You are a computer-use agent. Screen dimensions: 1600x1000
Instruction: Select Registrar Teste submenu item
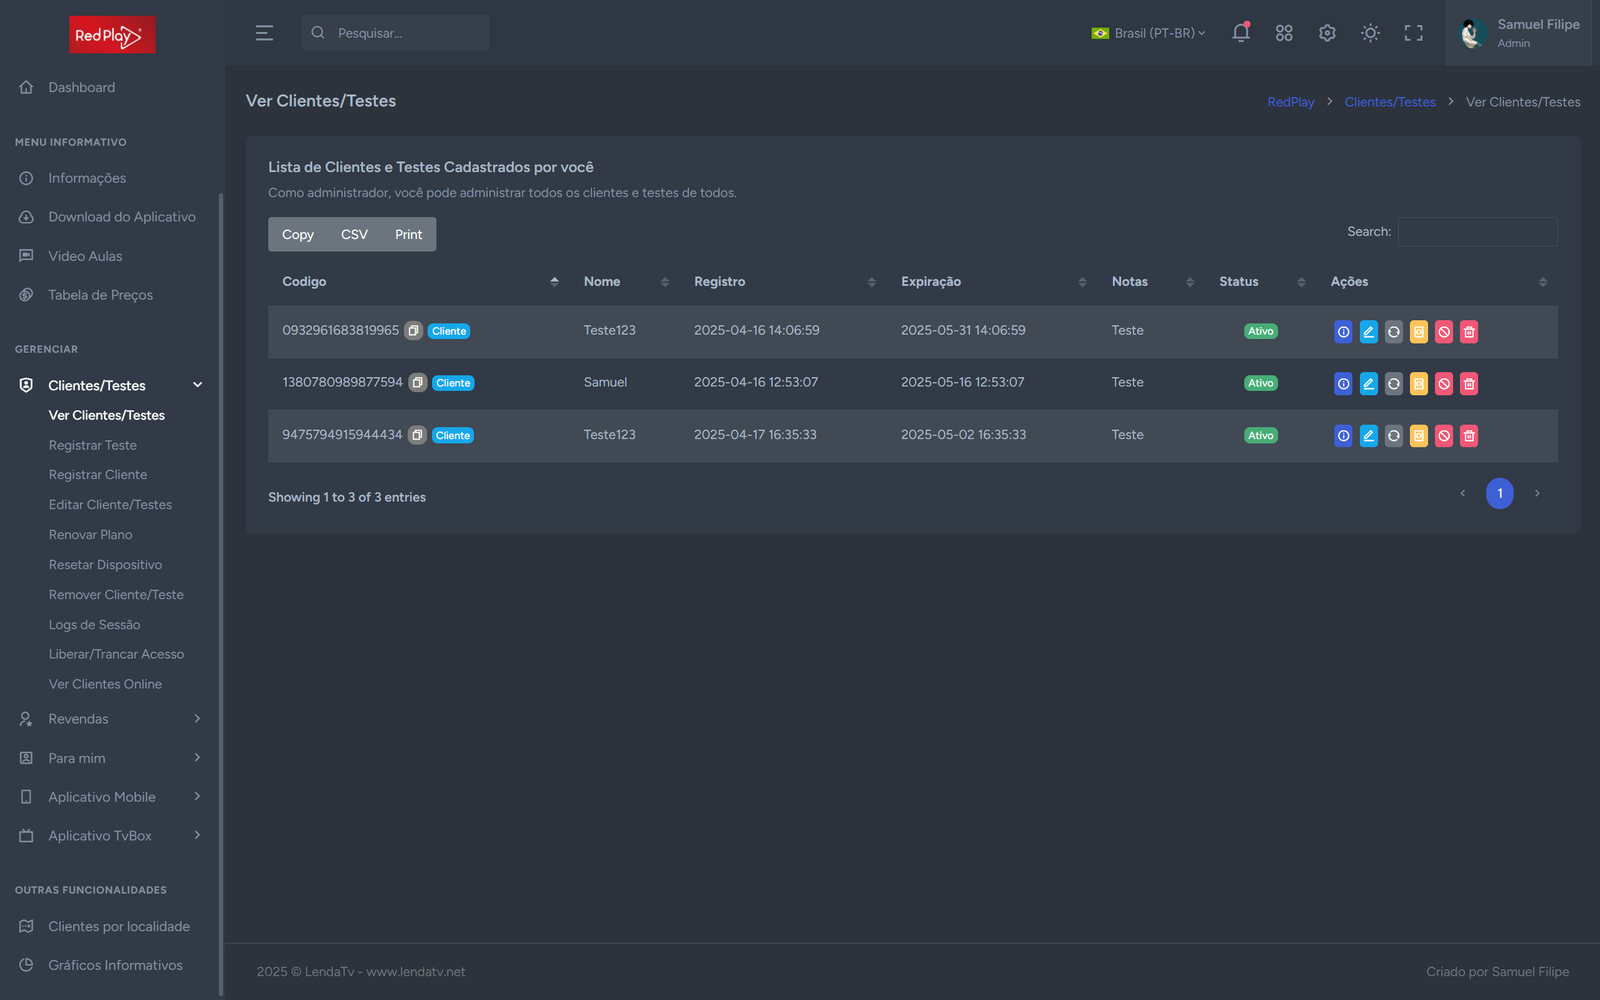pyautogui.click(x=93, y=445)
